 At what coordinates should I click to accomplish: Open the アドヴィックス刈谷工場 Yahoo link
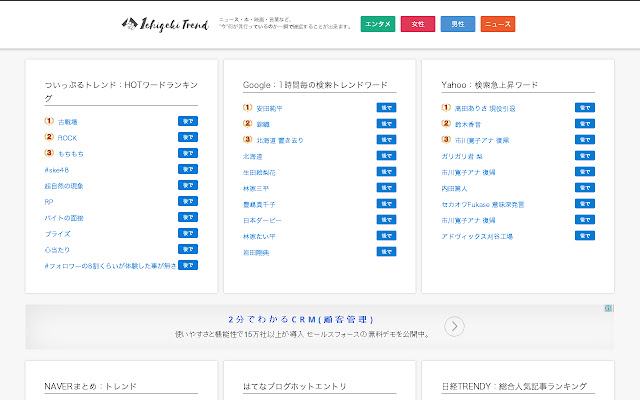tap(477, 236)
